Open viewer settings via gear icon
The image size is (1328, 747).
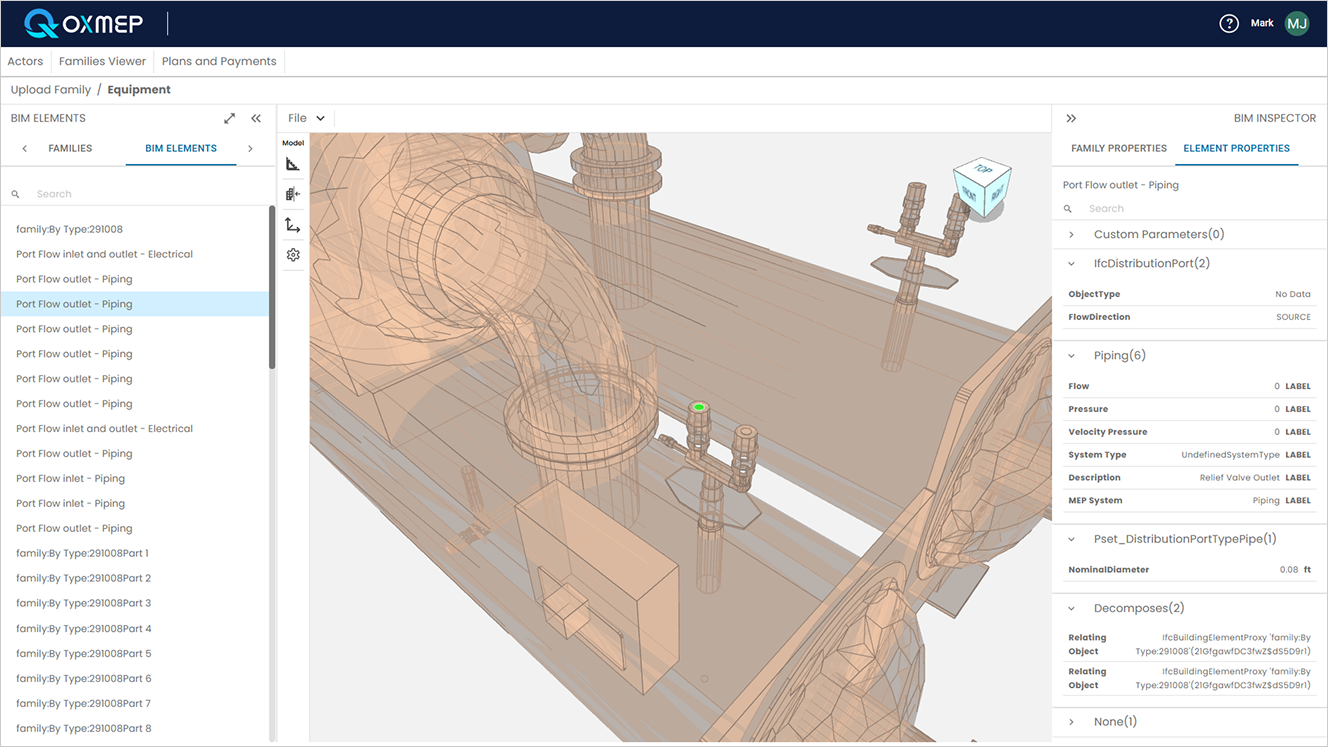[x=292, y=254]
